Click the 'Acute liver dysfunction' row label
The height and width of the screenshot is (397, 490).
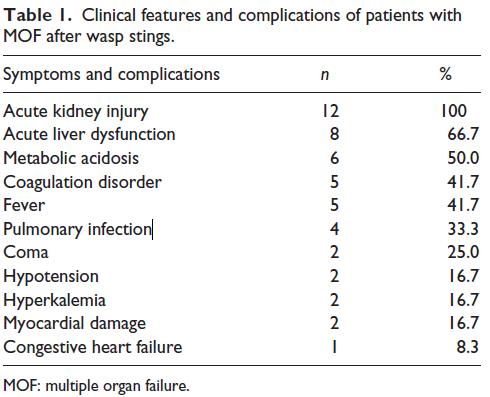pyautogui.click(x=89, y=135)
